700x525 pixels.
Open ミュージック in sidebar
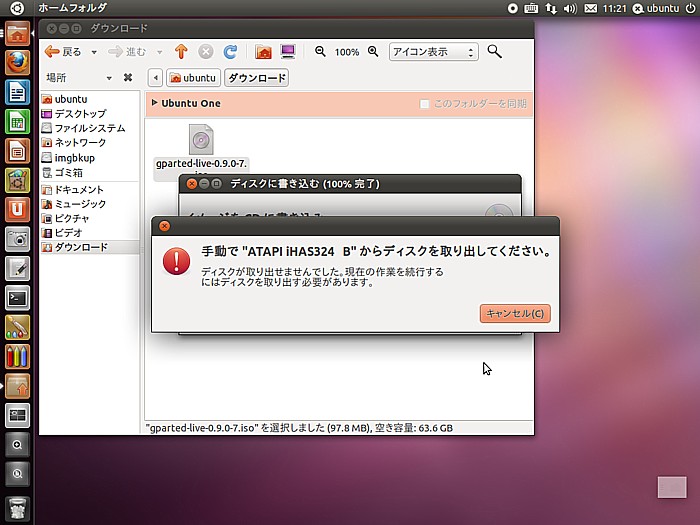click(89, 204)
